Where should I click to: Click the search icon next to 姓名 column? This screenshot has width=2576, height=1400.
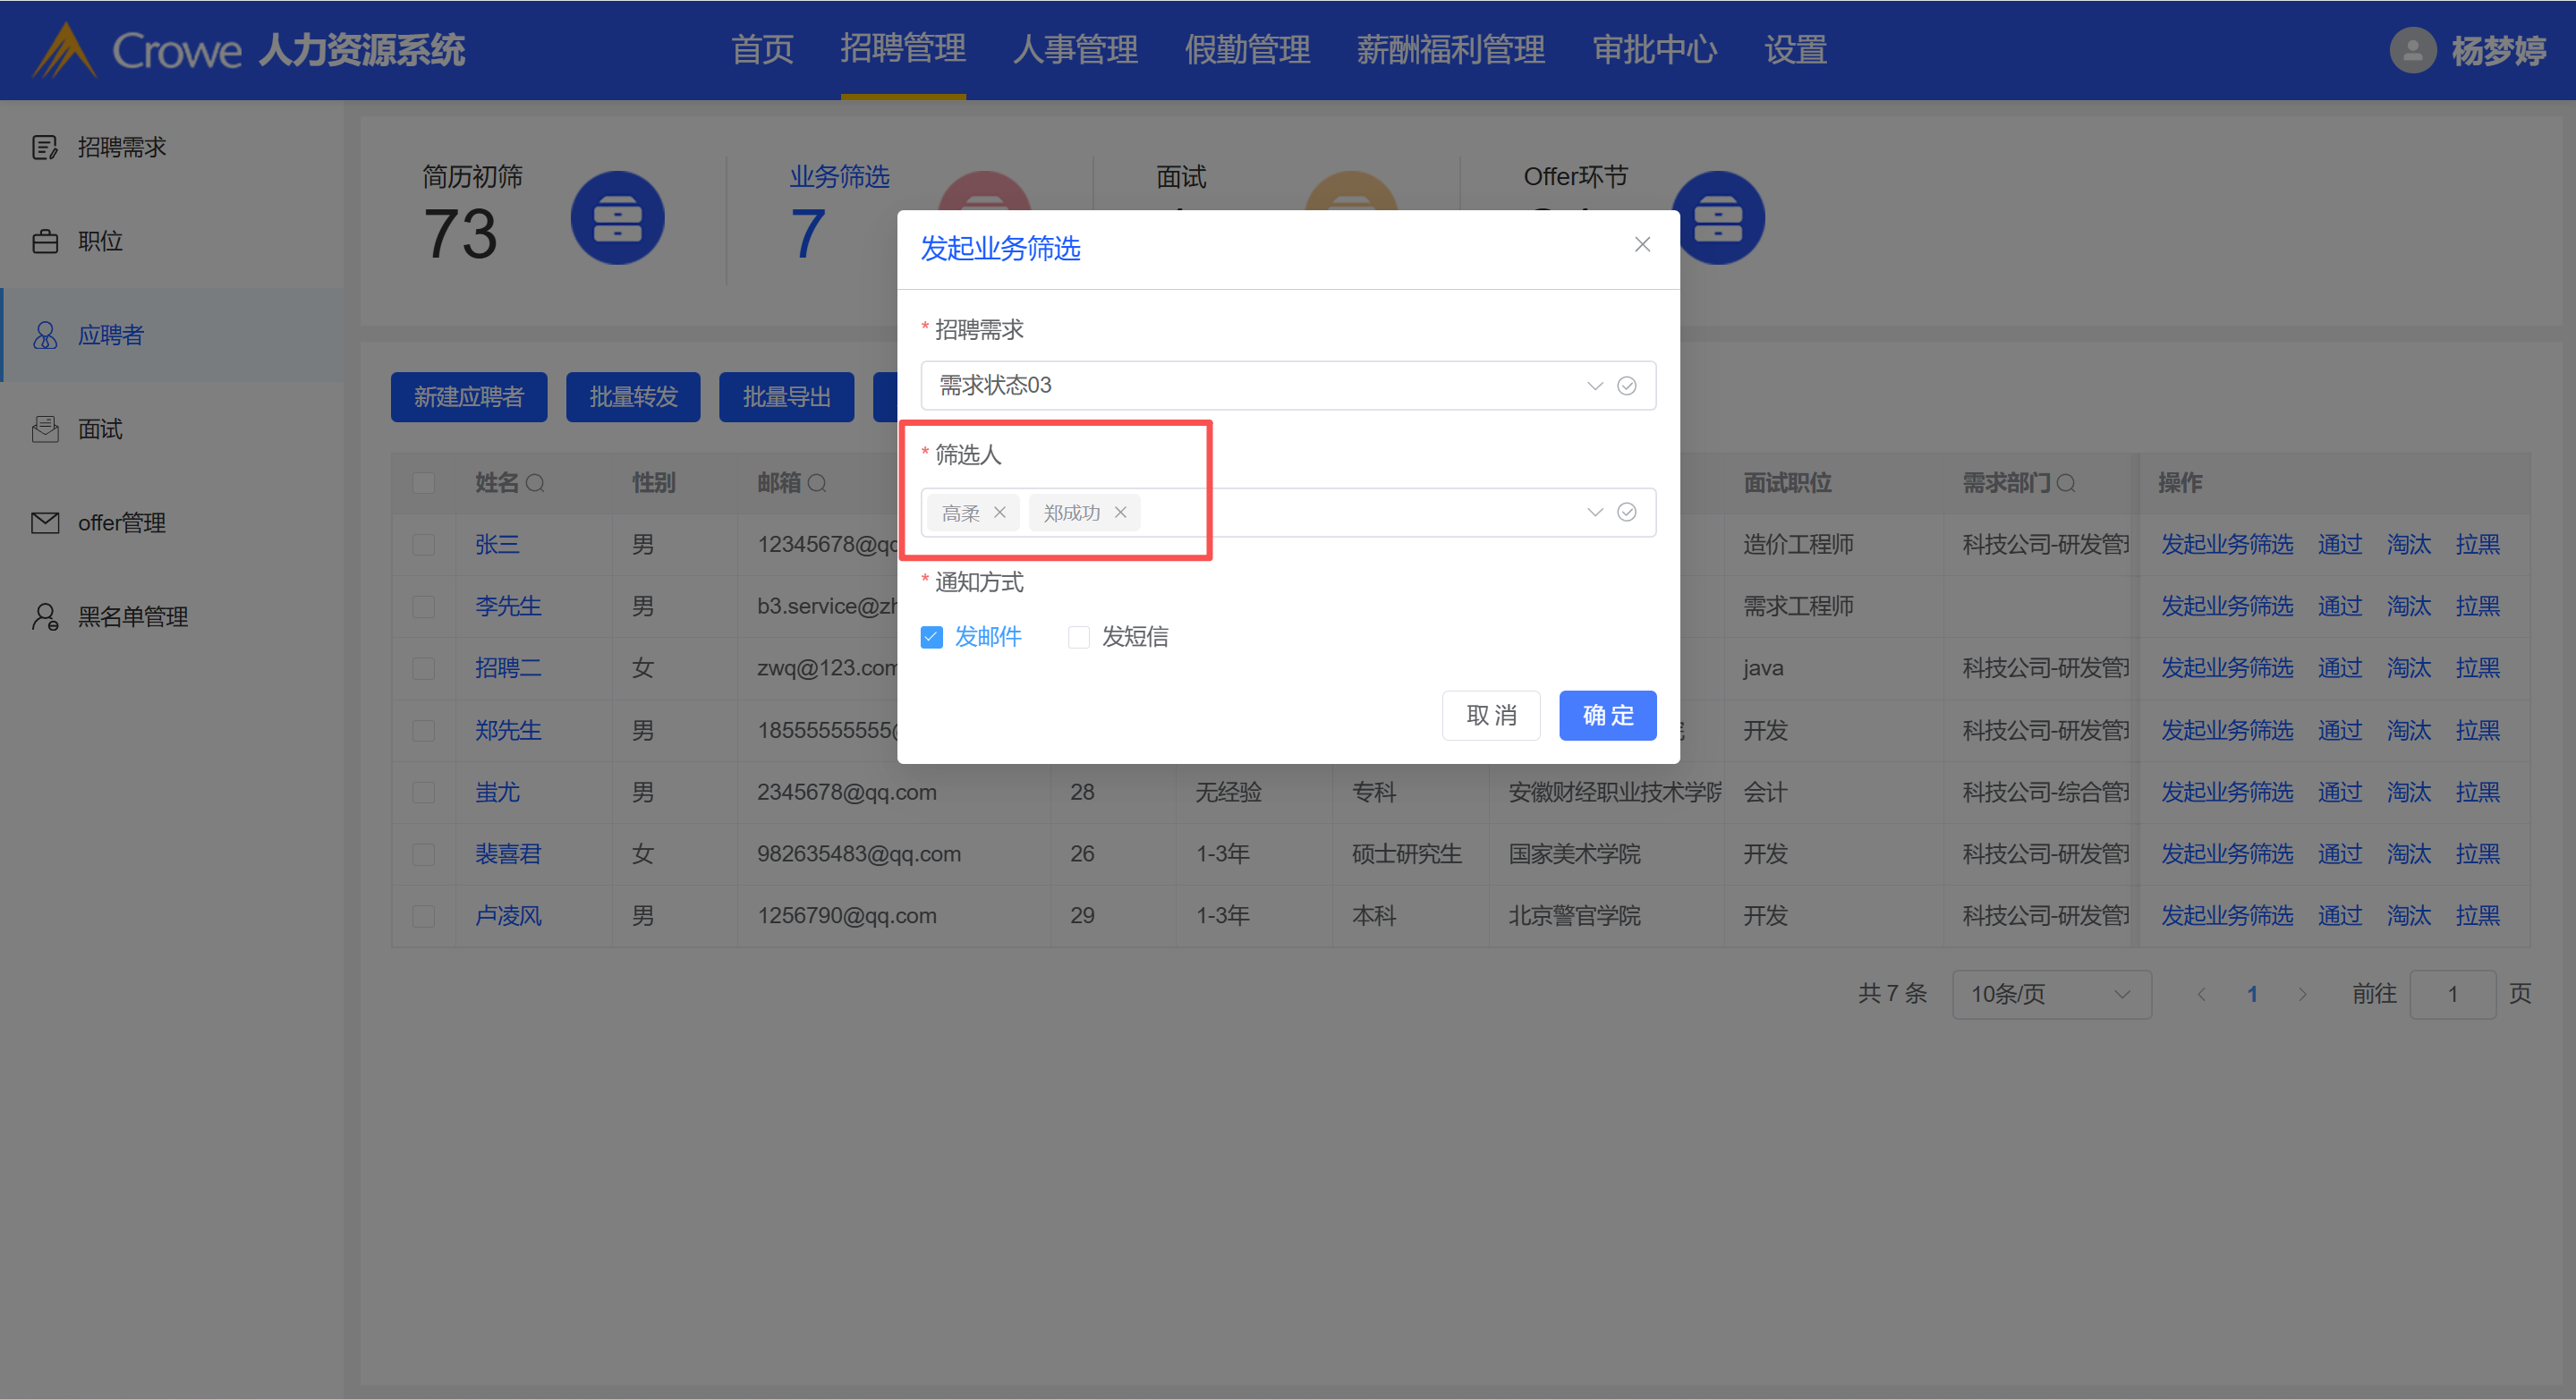536,484
